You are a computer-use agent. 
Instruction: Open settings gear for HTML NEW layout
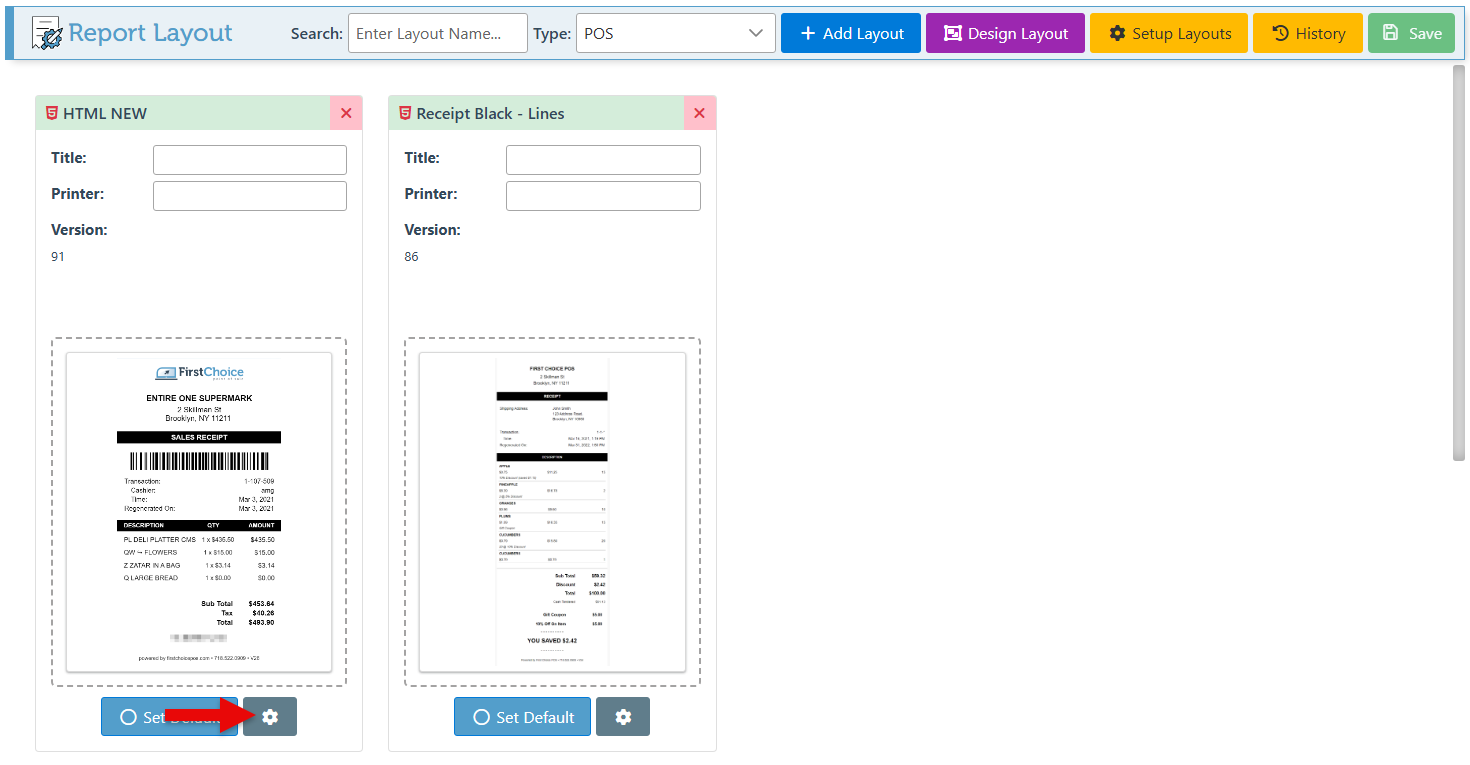tap(270, 717)
